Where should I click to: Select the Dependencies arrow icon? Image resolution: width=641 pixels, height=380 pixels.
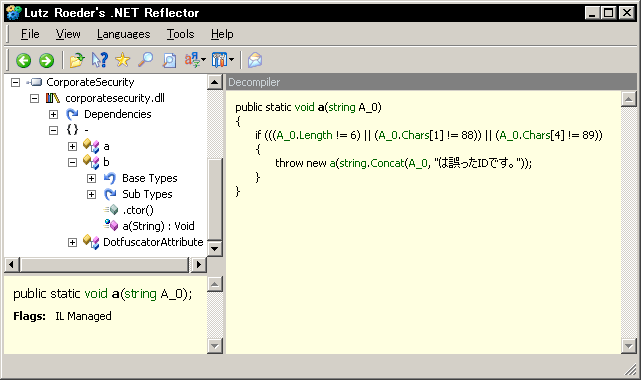pos(72,114)
